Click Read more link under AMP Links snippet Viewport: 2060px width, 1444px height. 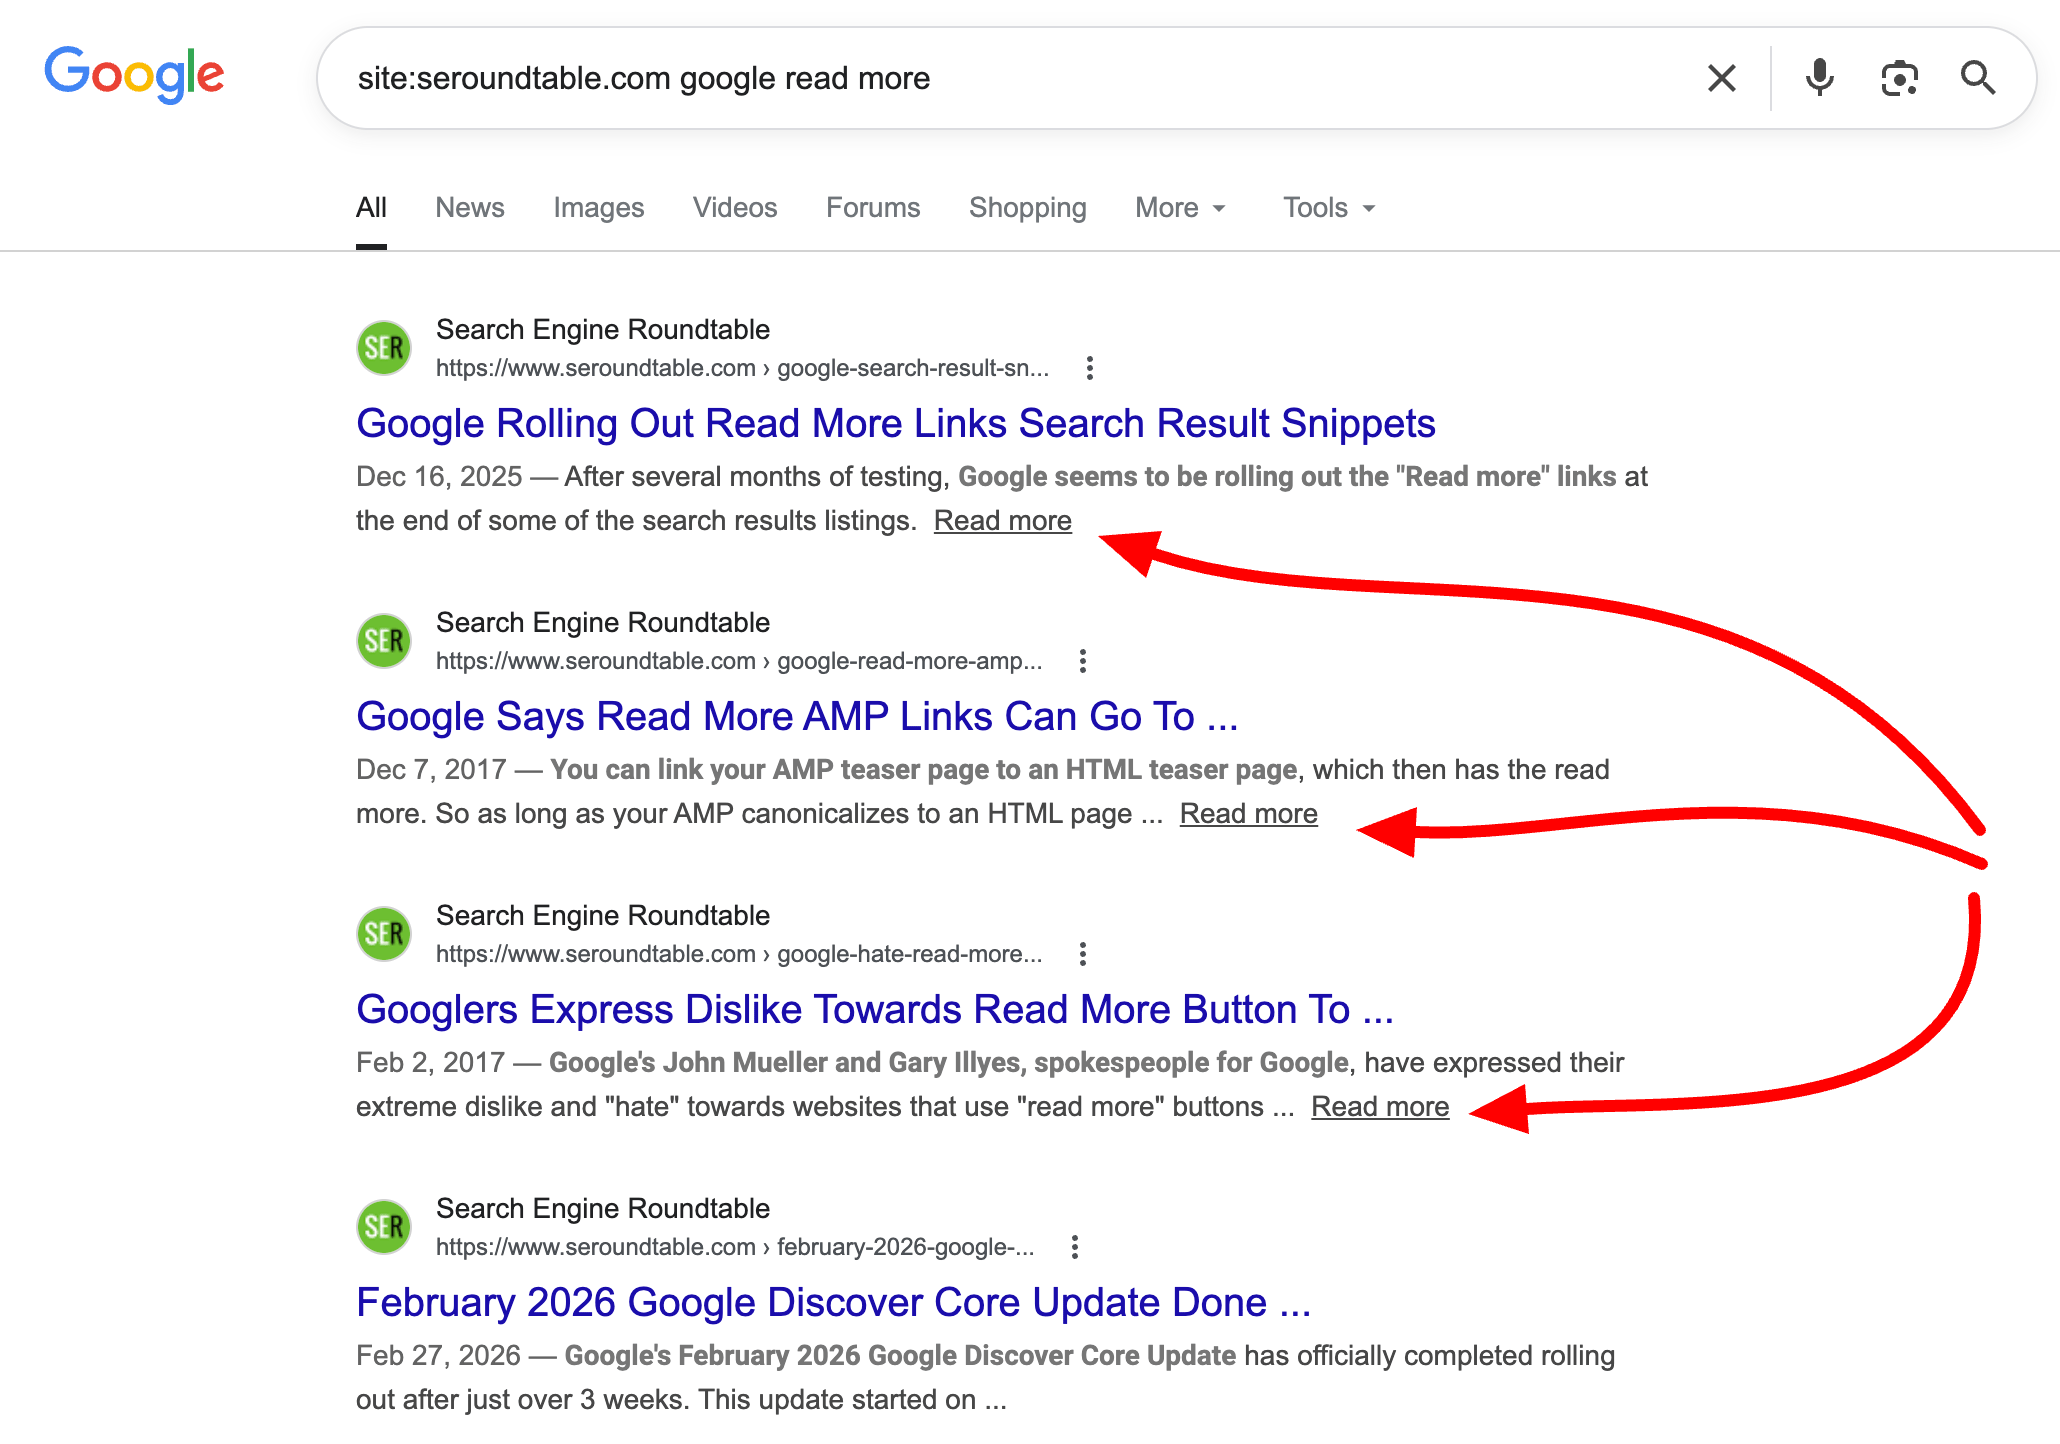[x=1248, y=814]
